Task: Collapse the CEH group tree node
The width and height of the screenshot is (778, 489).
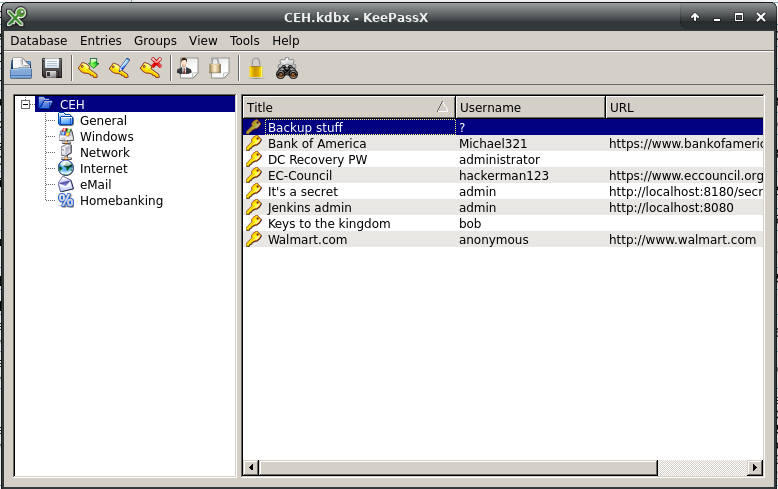Action: coord(26,104)
